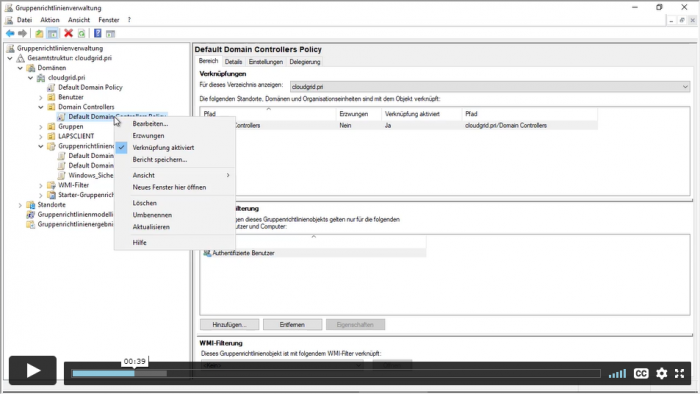Screen dimensions: 700x394
Task: Toggle closed captions CC button
Action: coord(641,373)
